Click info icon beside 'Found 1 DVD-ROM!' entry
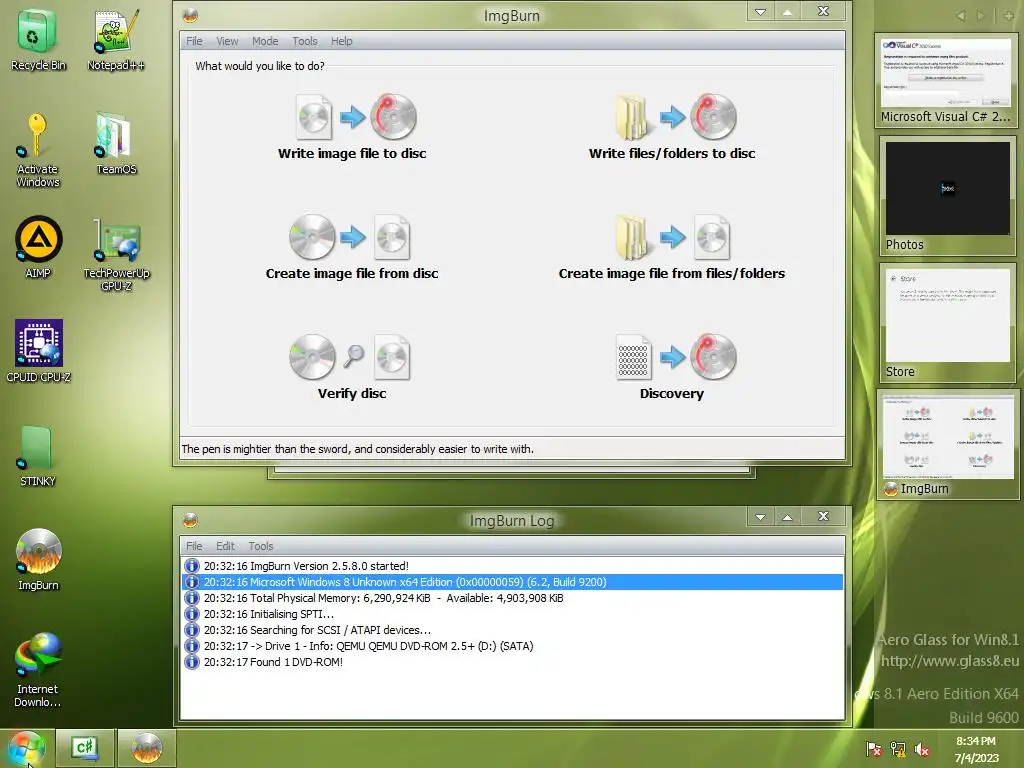Screen dimensions: 1024x768 point(191,662)
